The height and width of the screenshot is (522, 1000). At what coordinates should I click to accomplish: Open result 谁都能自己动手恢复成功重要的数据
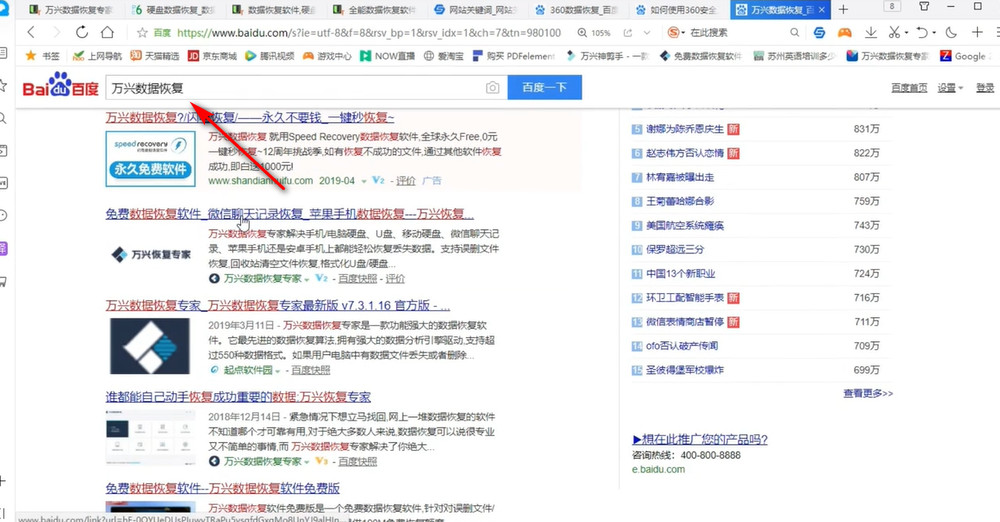pyautogui.click(x=238, y=397)
